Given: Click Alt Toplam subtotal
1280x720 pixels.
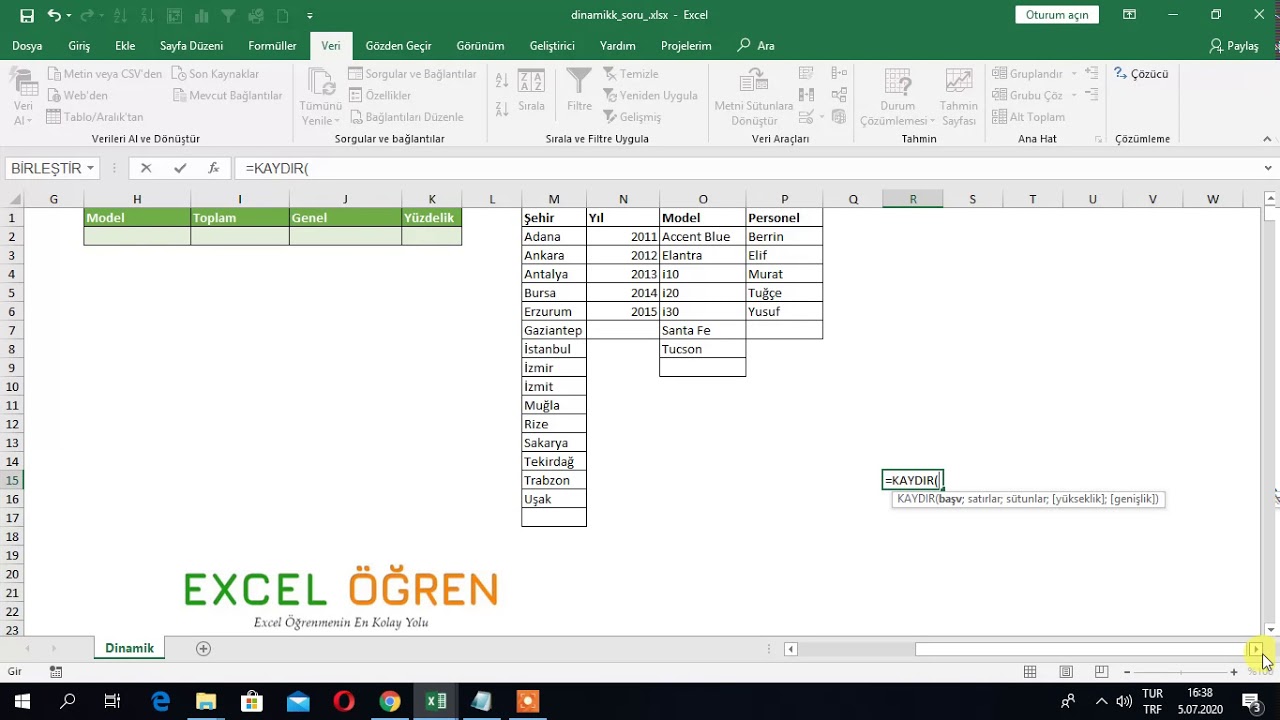Looking at the screenshot, I should (x=1028, y=117).
